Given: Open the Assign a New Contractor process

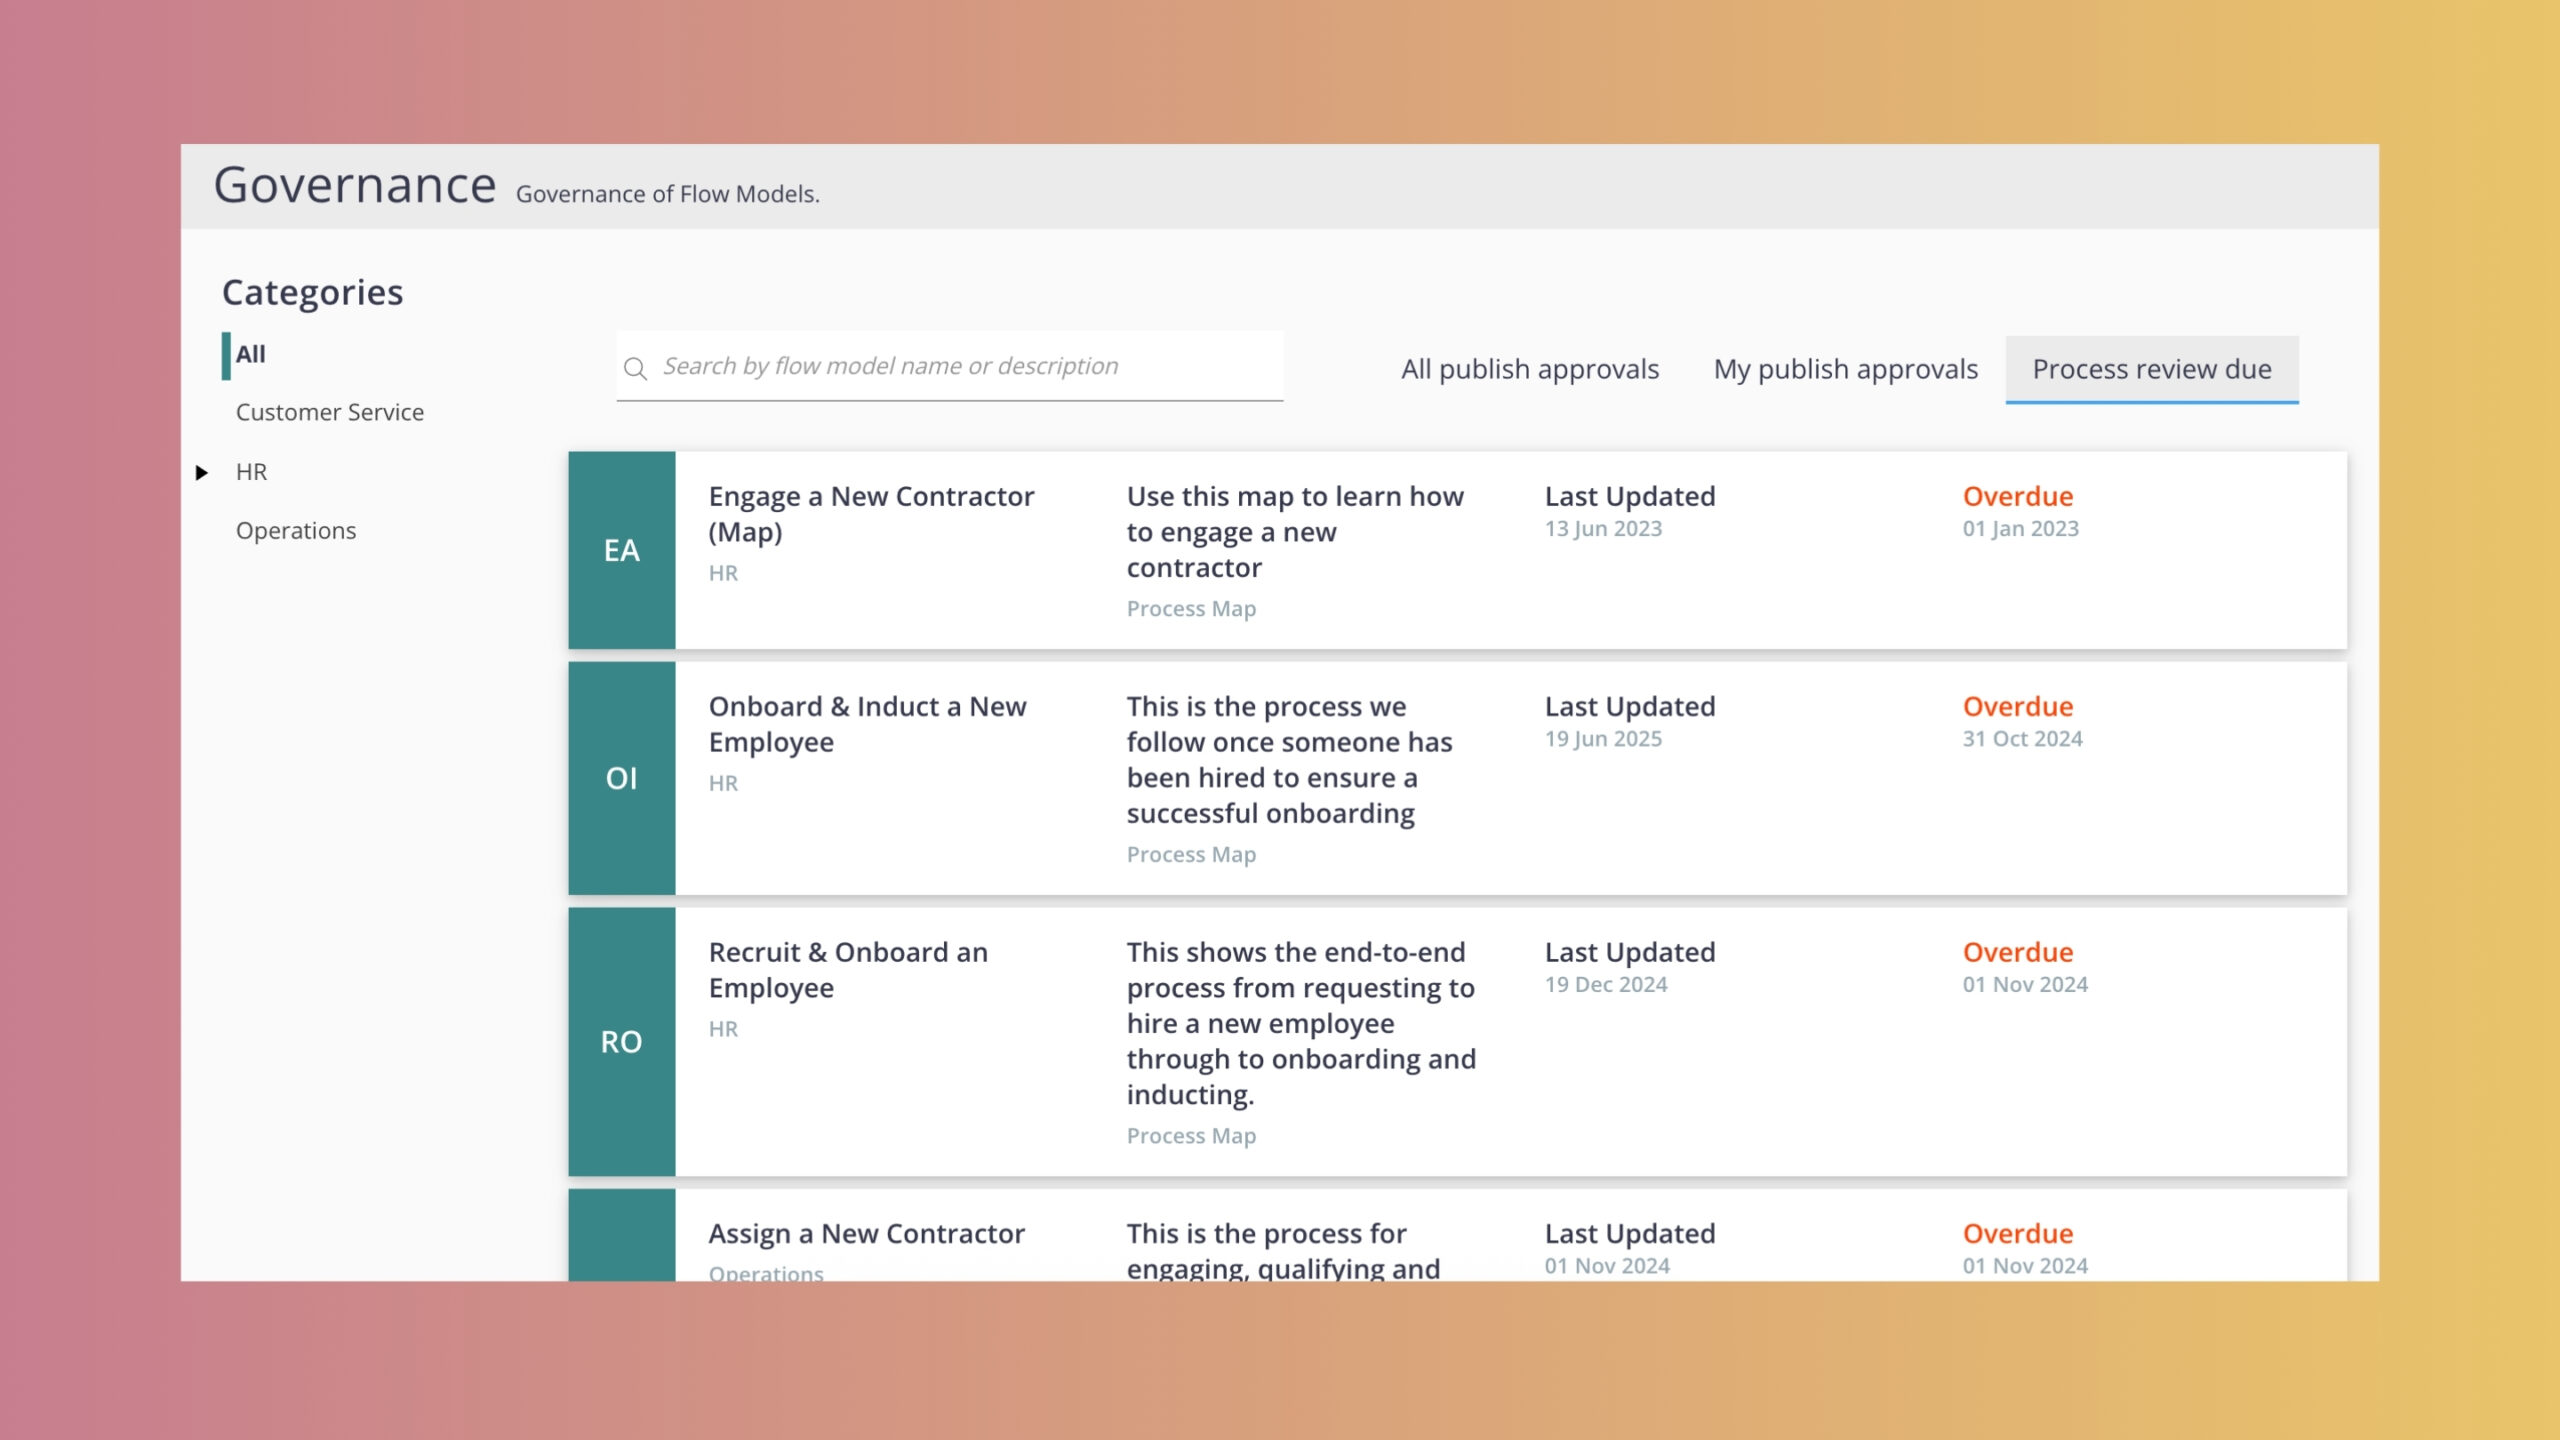Looking at the screenshot, I should point(866,1233).
